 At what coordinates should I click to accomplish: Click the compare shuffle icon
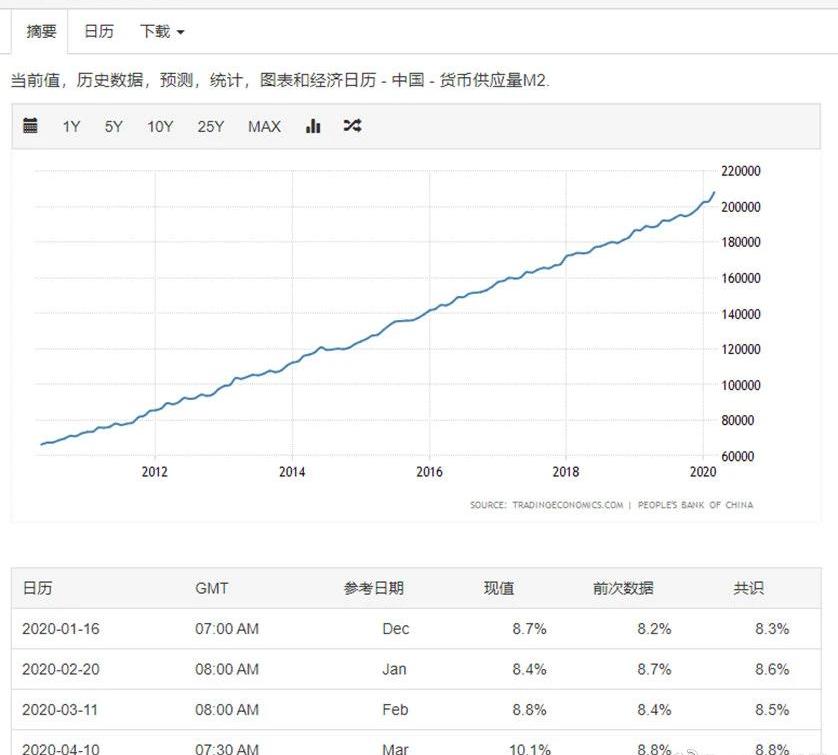pyautogui.click(x=352, y=126)
